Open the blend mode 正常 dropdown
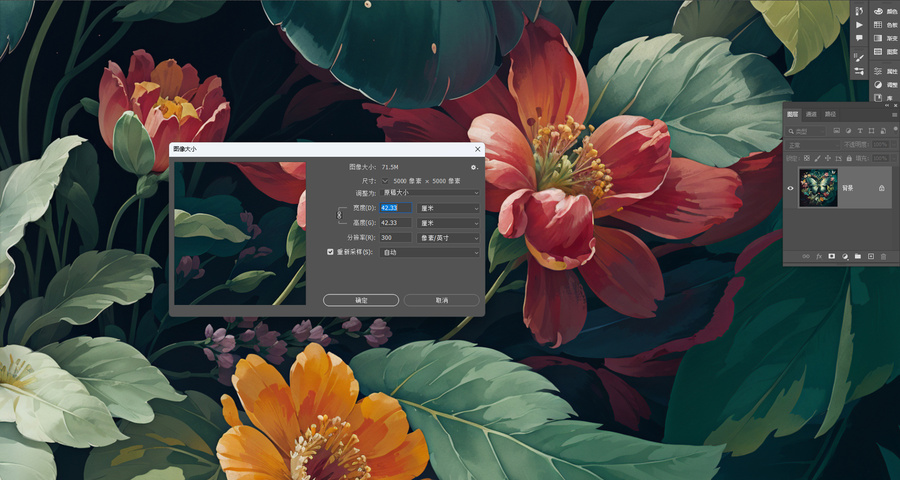The width and height of the screenshot is (900, 480). (813, 145)
